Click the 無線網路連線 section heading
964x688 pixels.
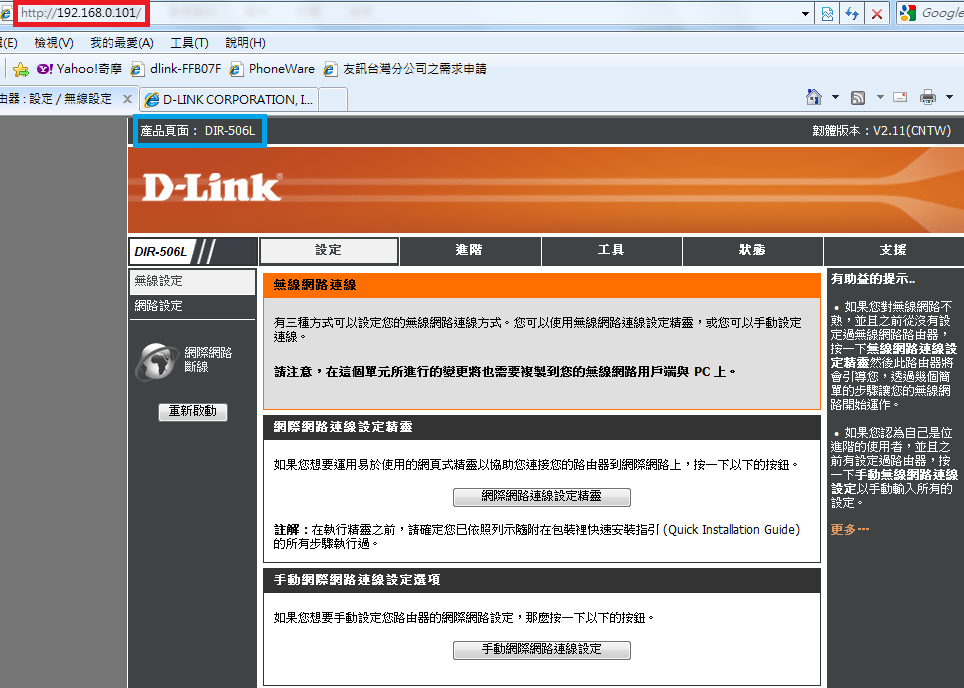pos(315,285)
